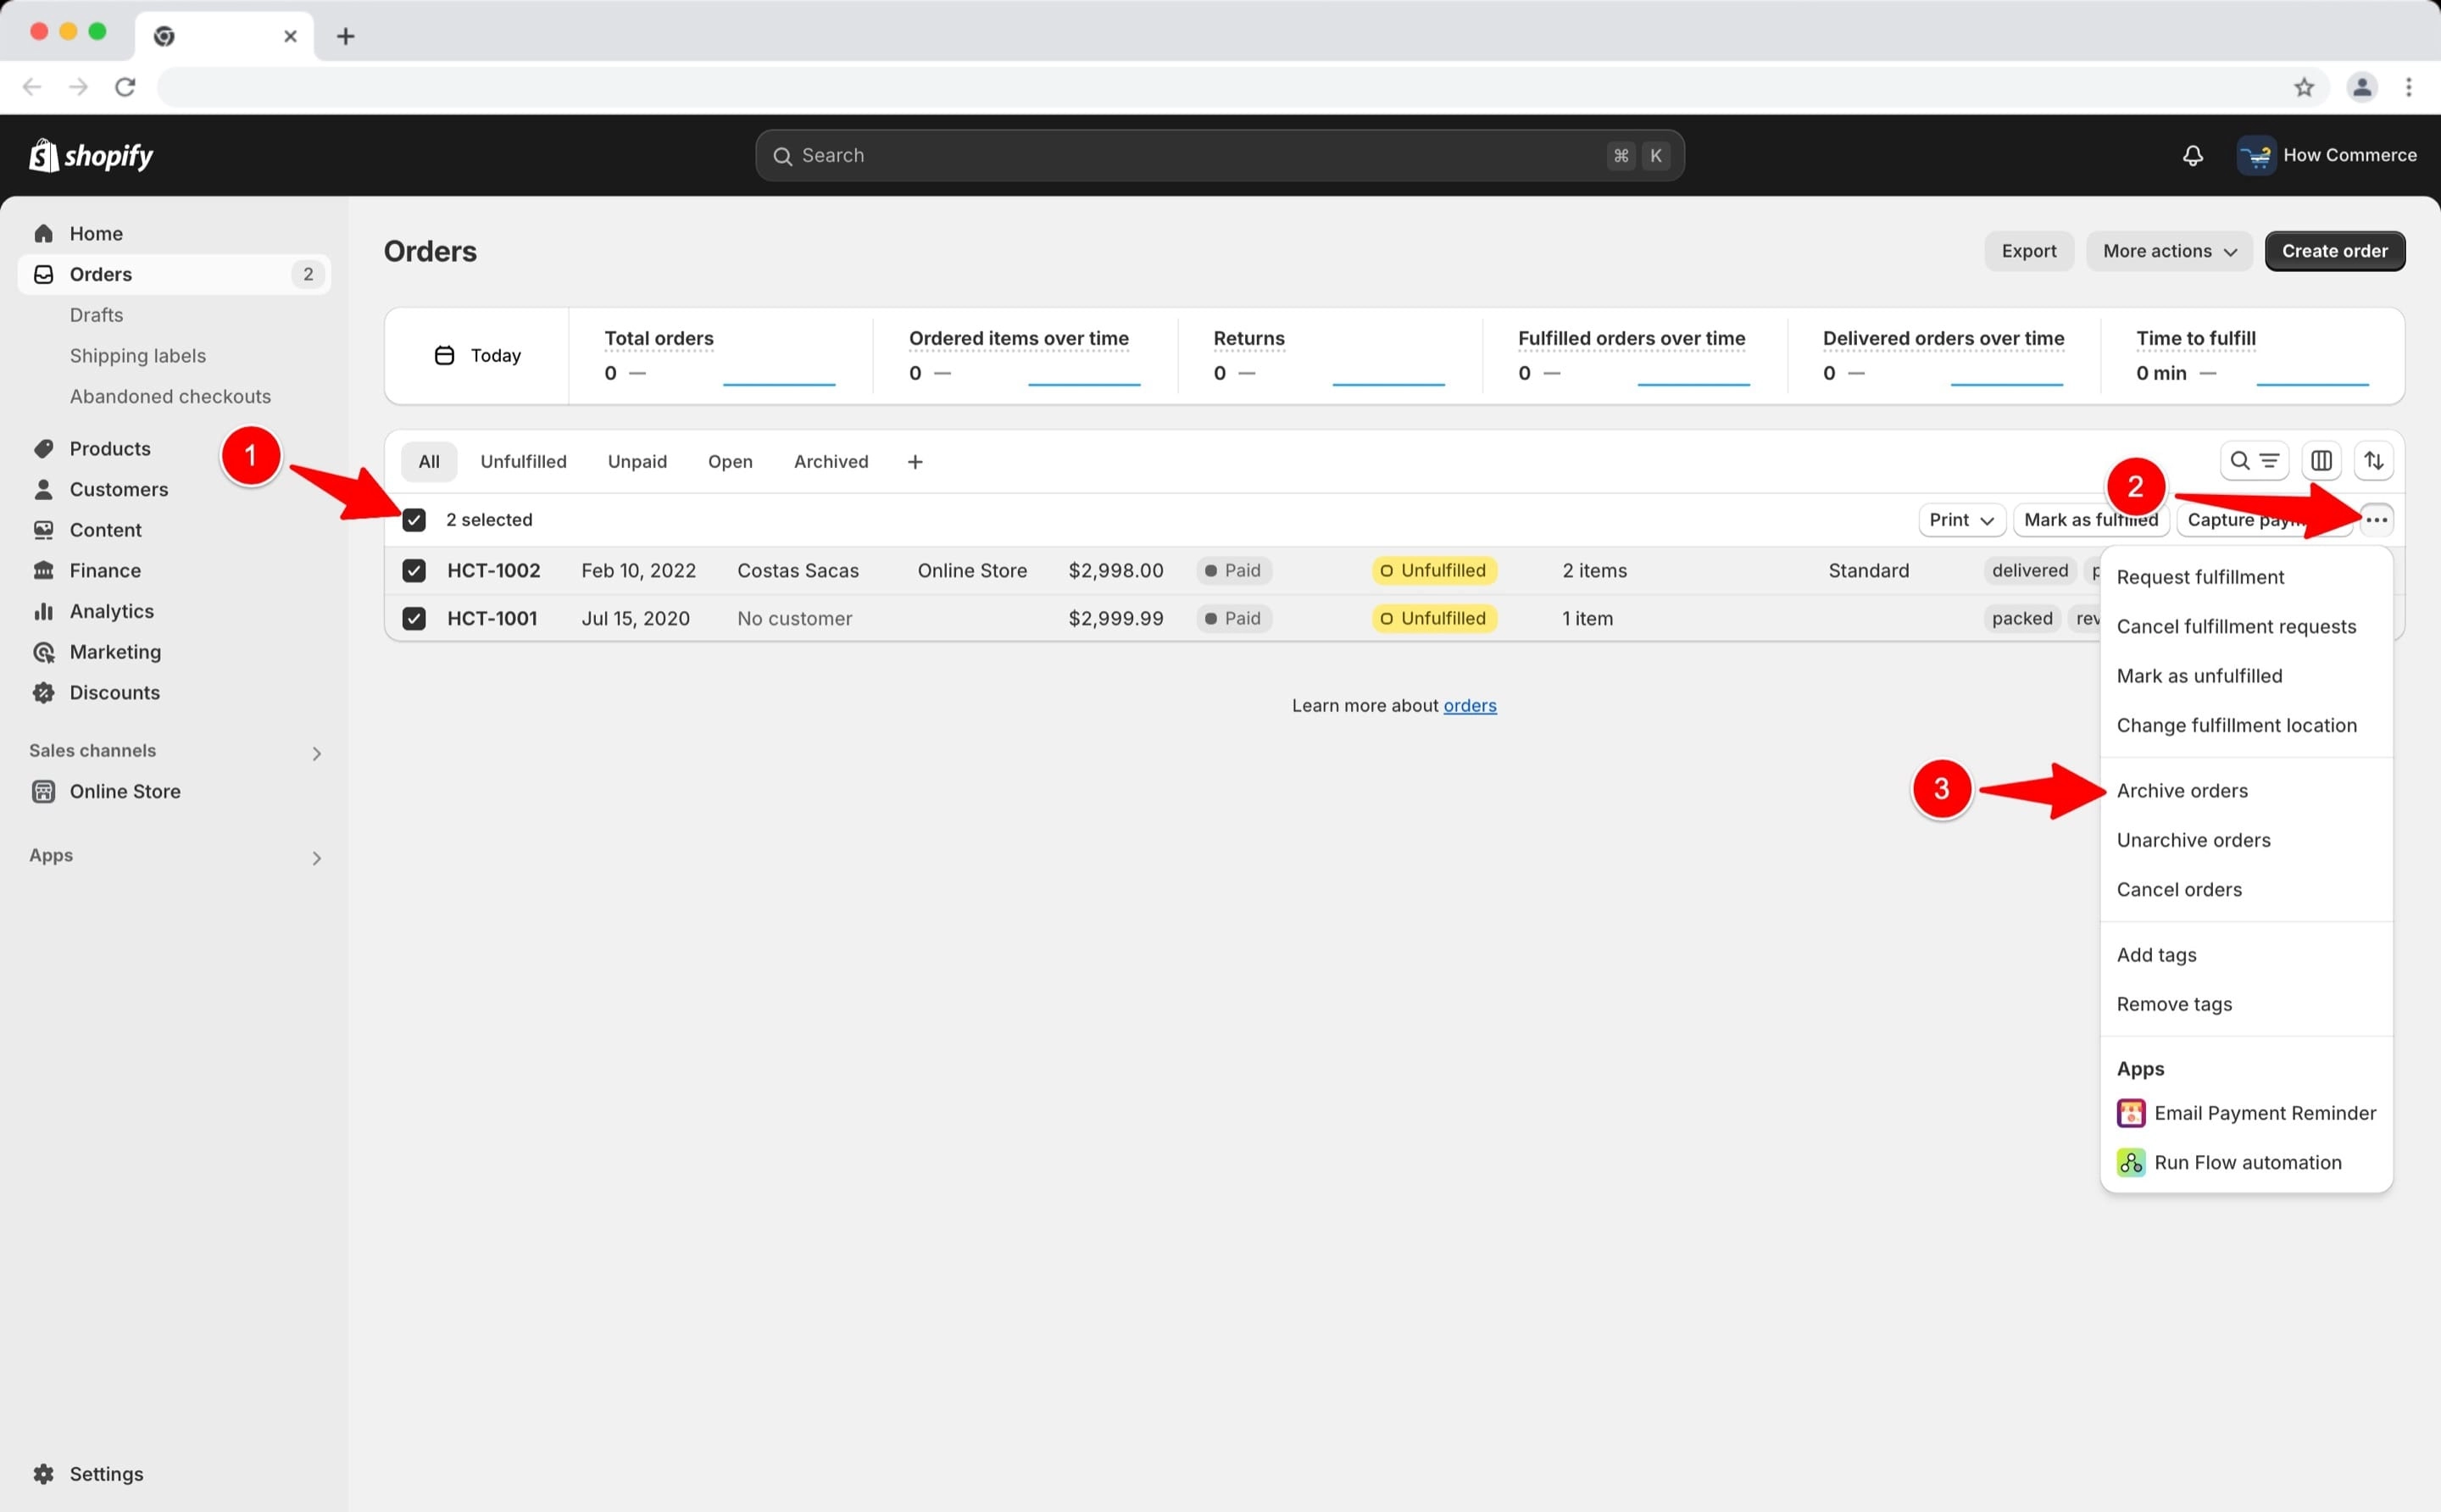
Task: Uncheck order HCT-1002 checkbox
Action: coord(414,570)
